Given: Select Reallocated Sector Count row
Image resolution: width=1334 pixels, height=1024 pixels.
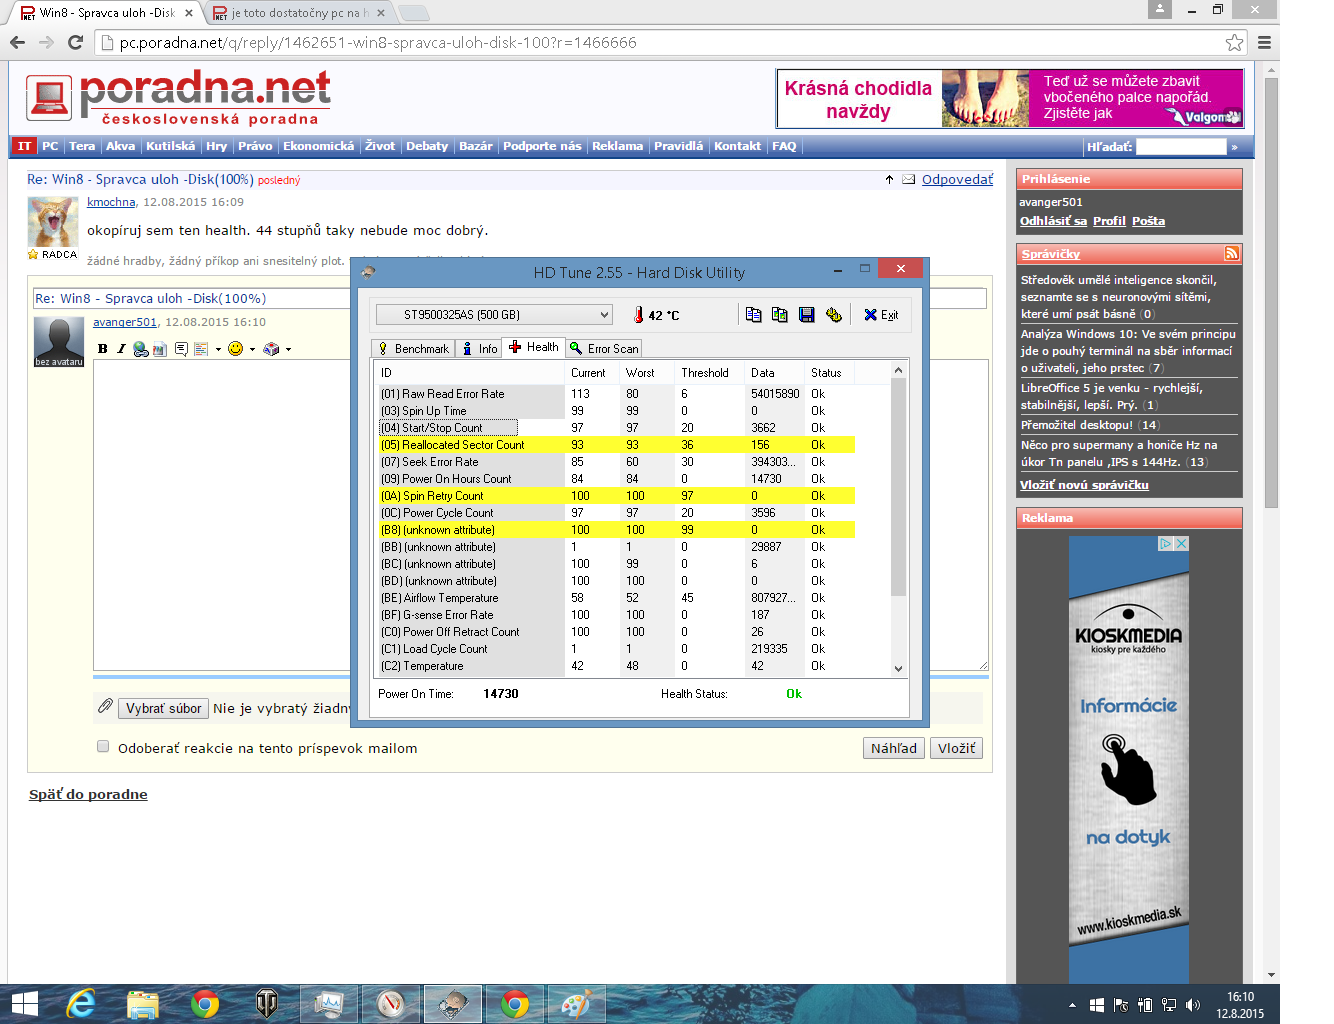Looking at the screenshot, I should [x=616, y=445].
